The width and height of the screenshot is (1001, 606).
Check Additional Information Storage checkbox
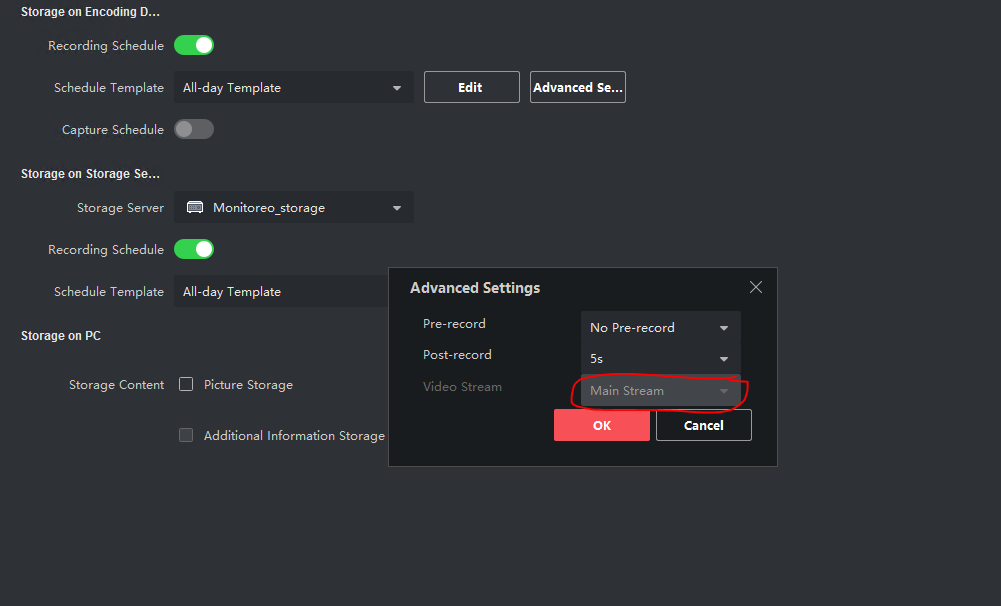[x=186, y=435]
